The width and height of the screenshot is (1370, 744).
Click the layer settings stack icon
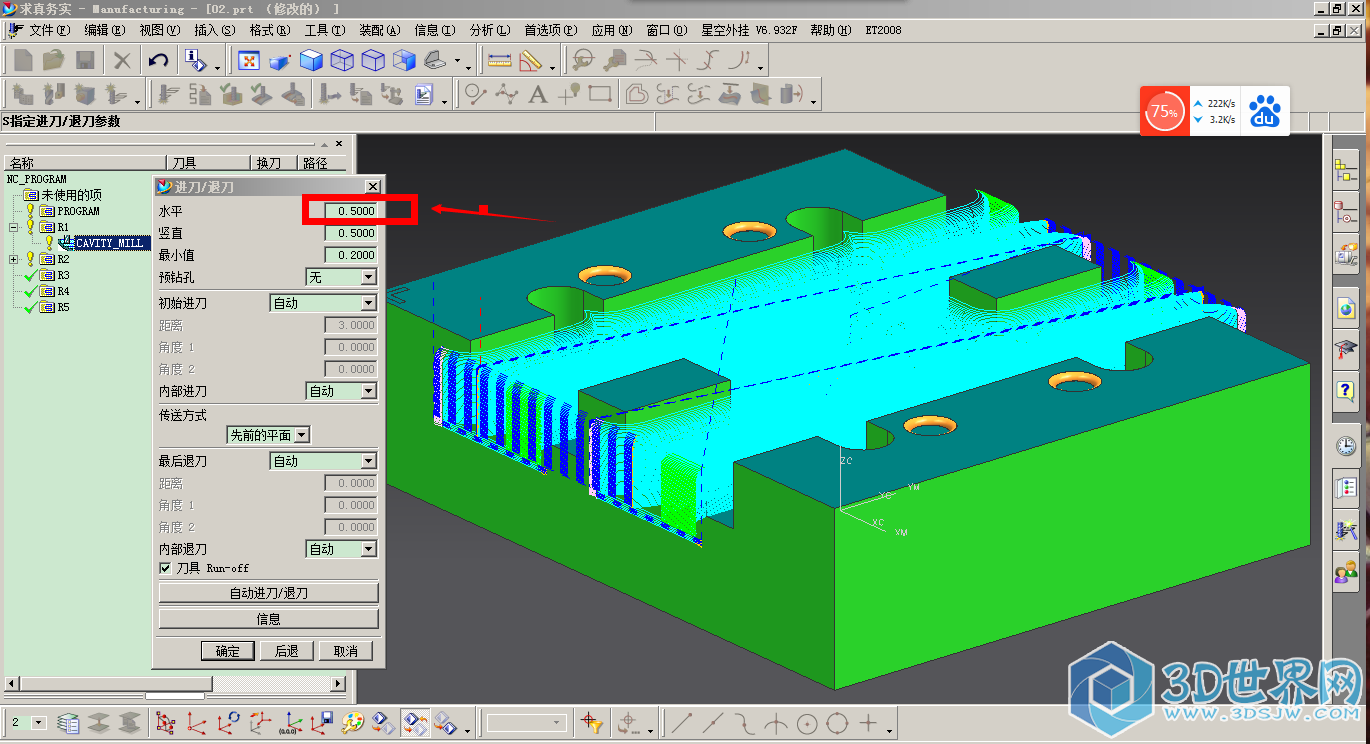68,722
